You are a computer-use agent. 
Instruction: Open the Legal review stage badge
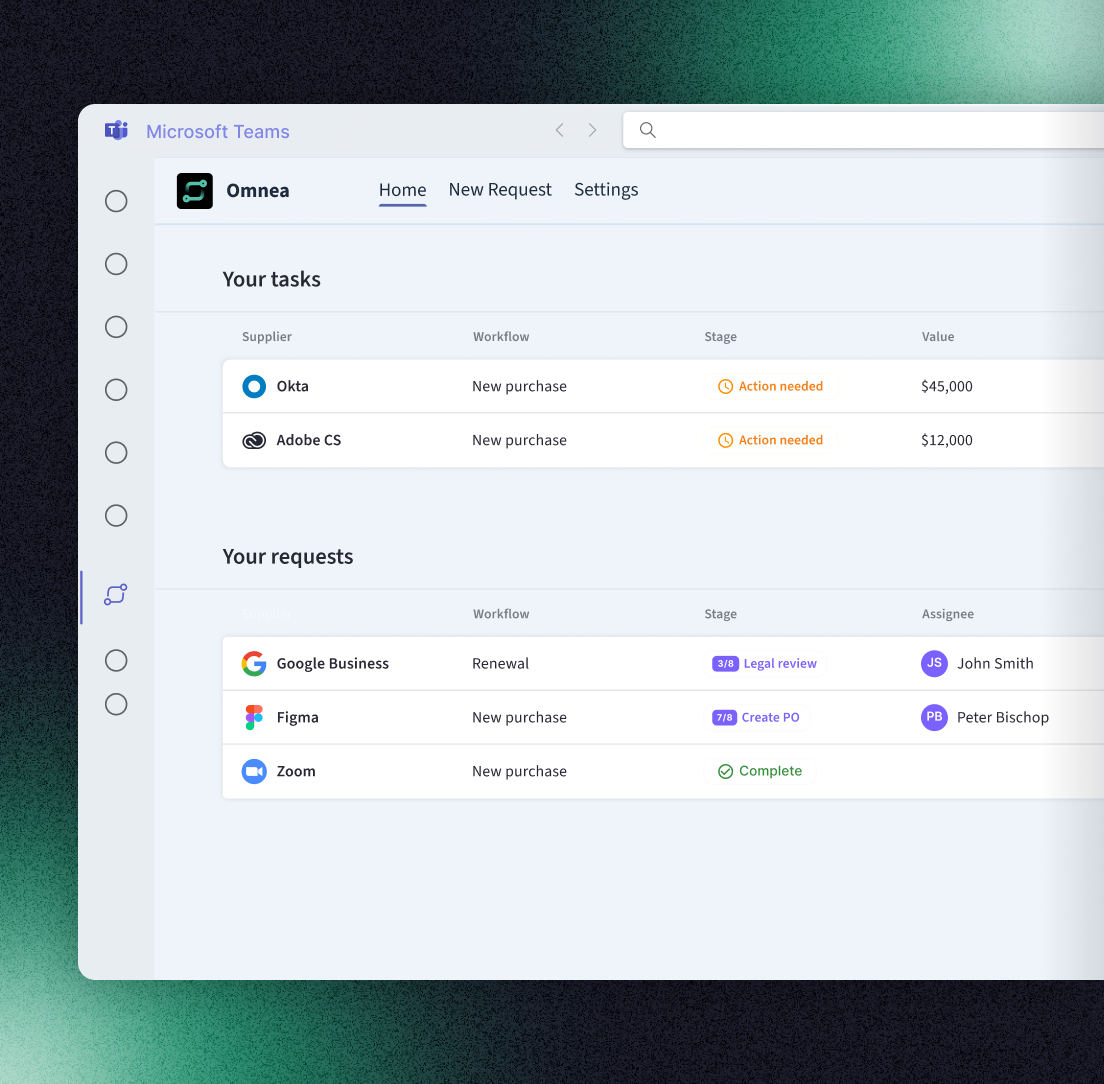(x=765, y=664)
